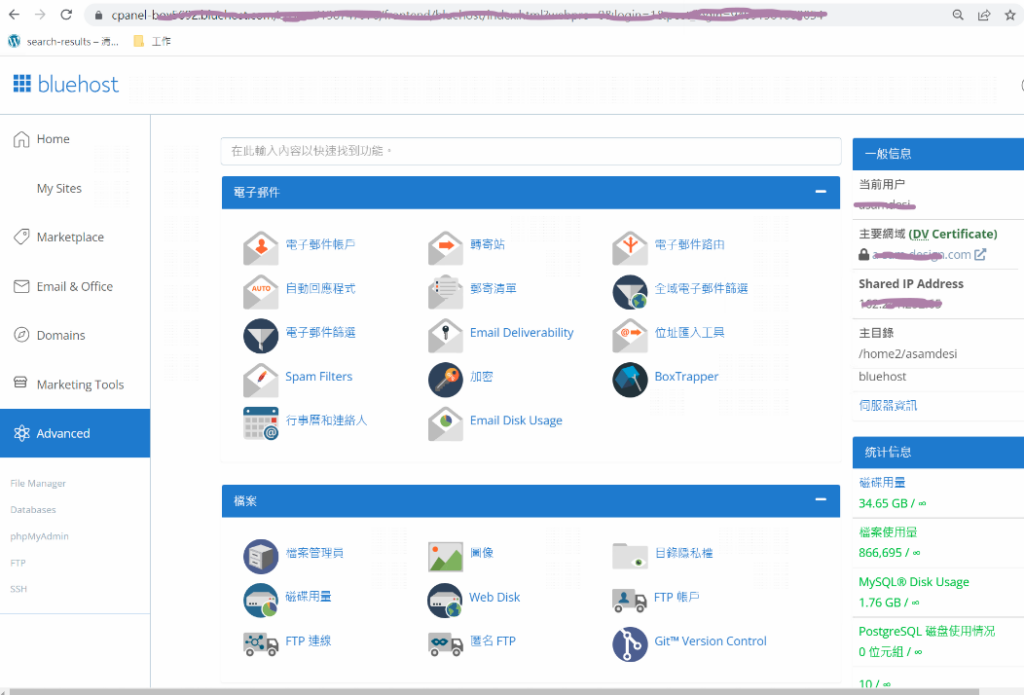
Task: Click the 轉寄站 forwarders icon
Action: pyautogui.click(x=445, y=246)
